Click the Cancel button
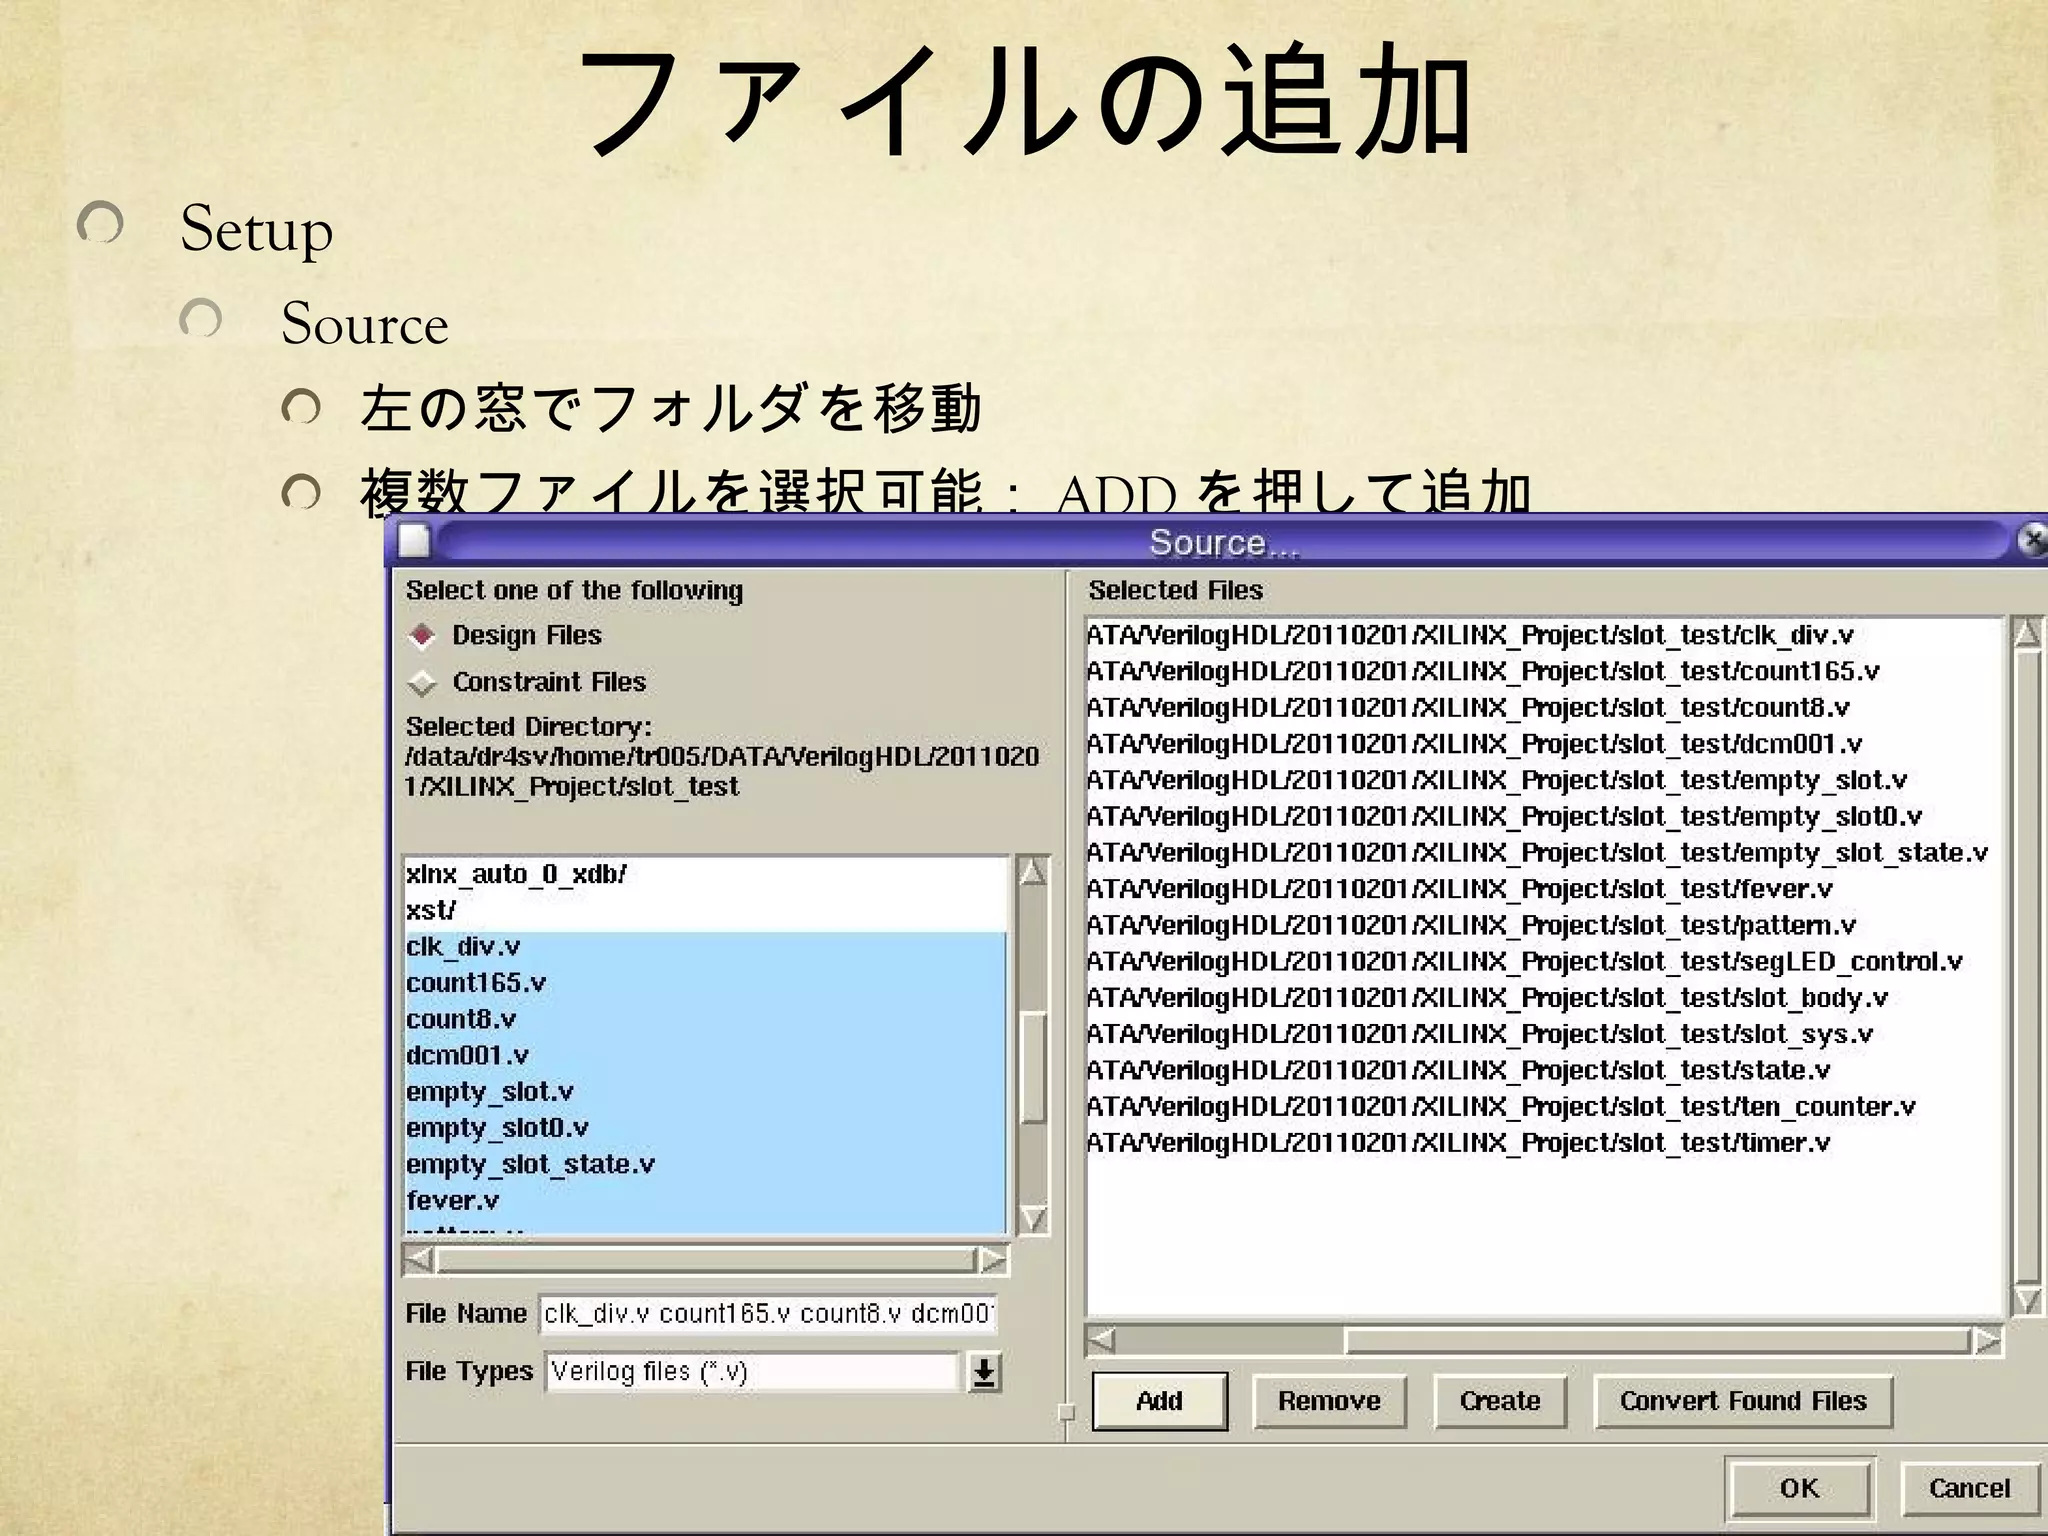This screenshot has height=1536, width=2048. click(x=1969, y=1488)
